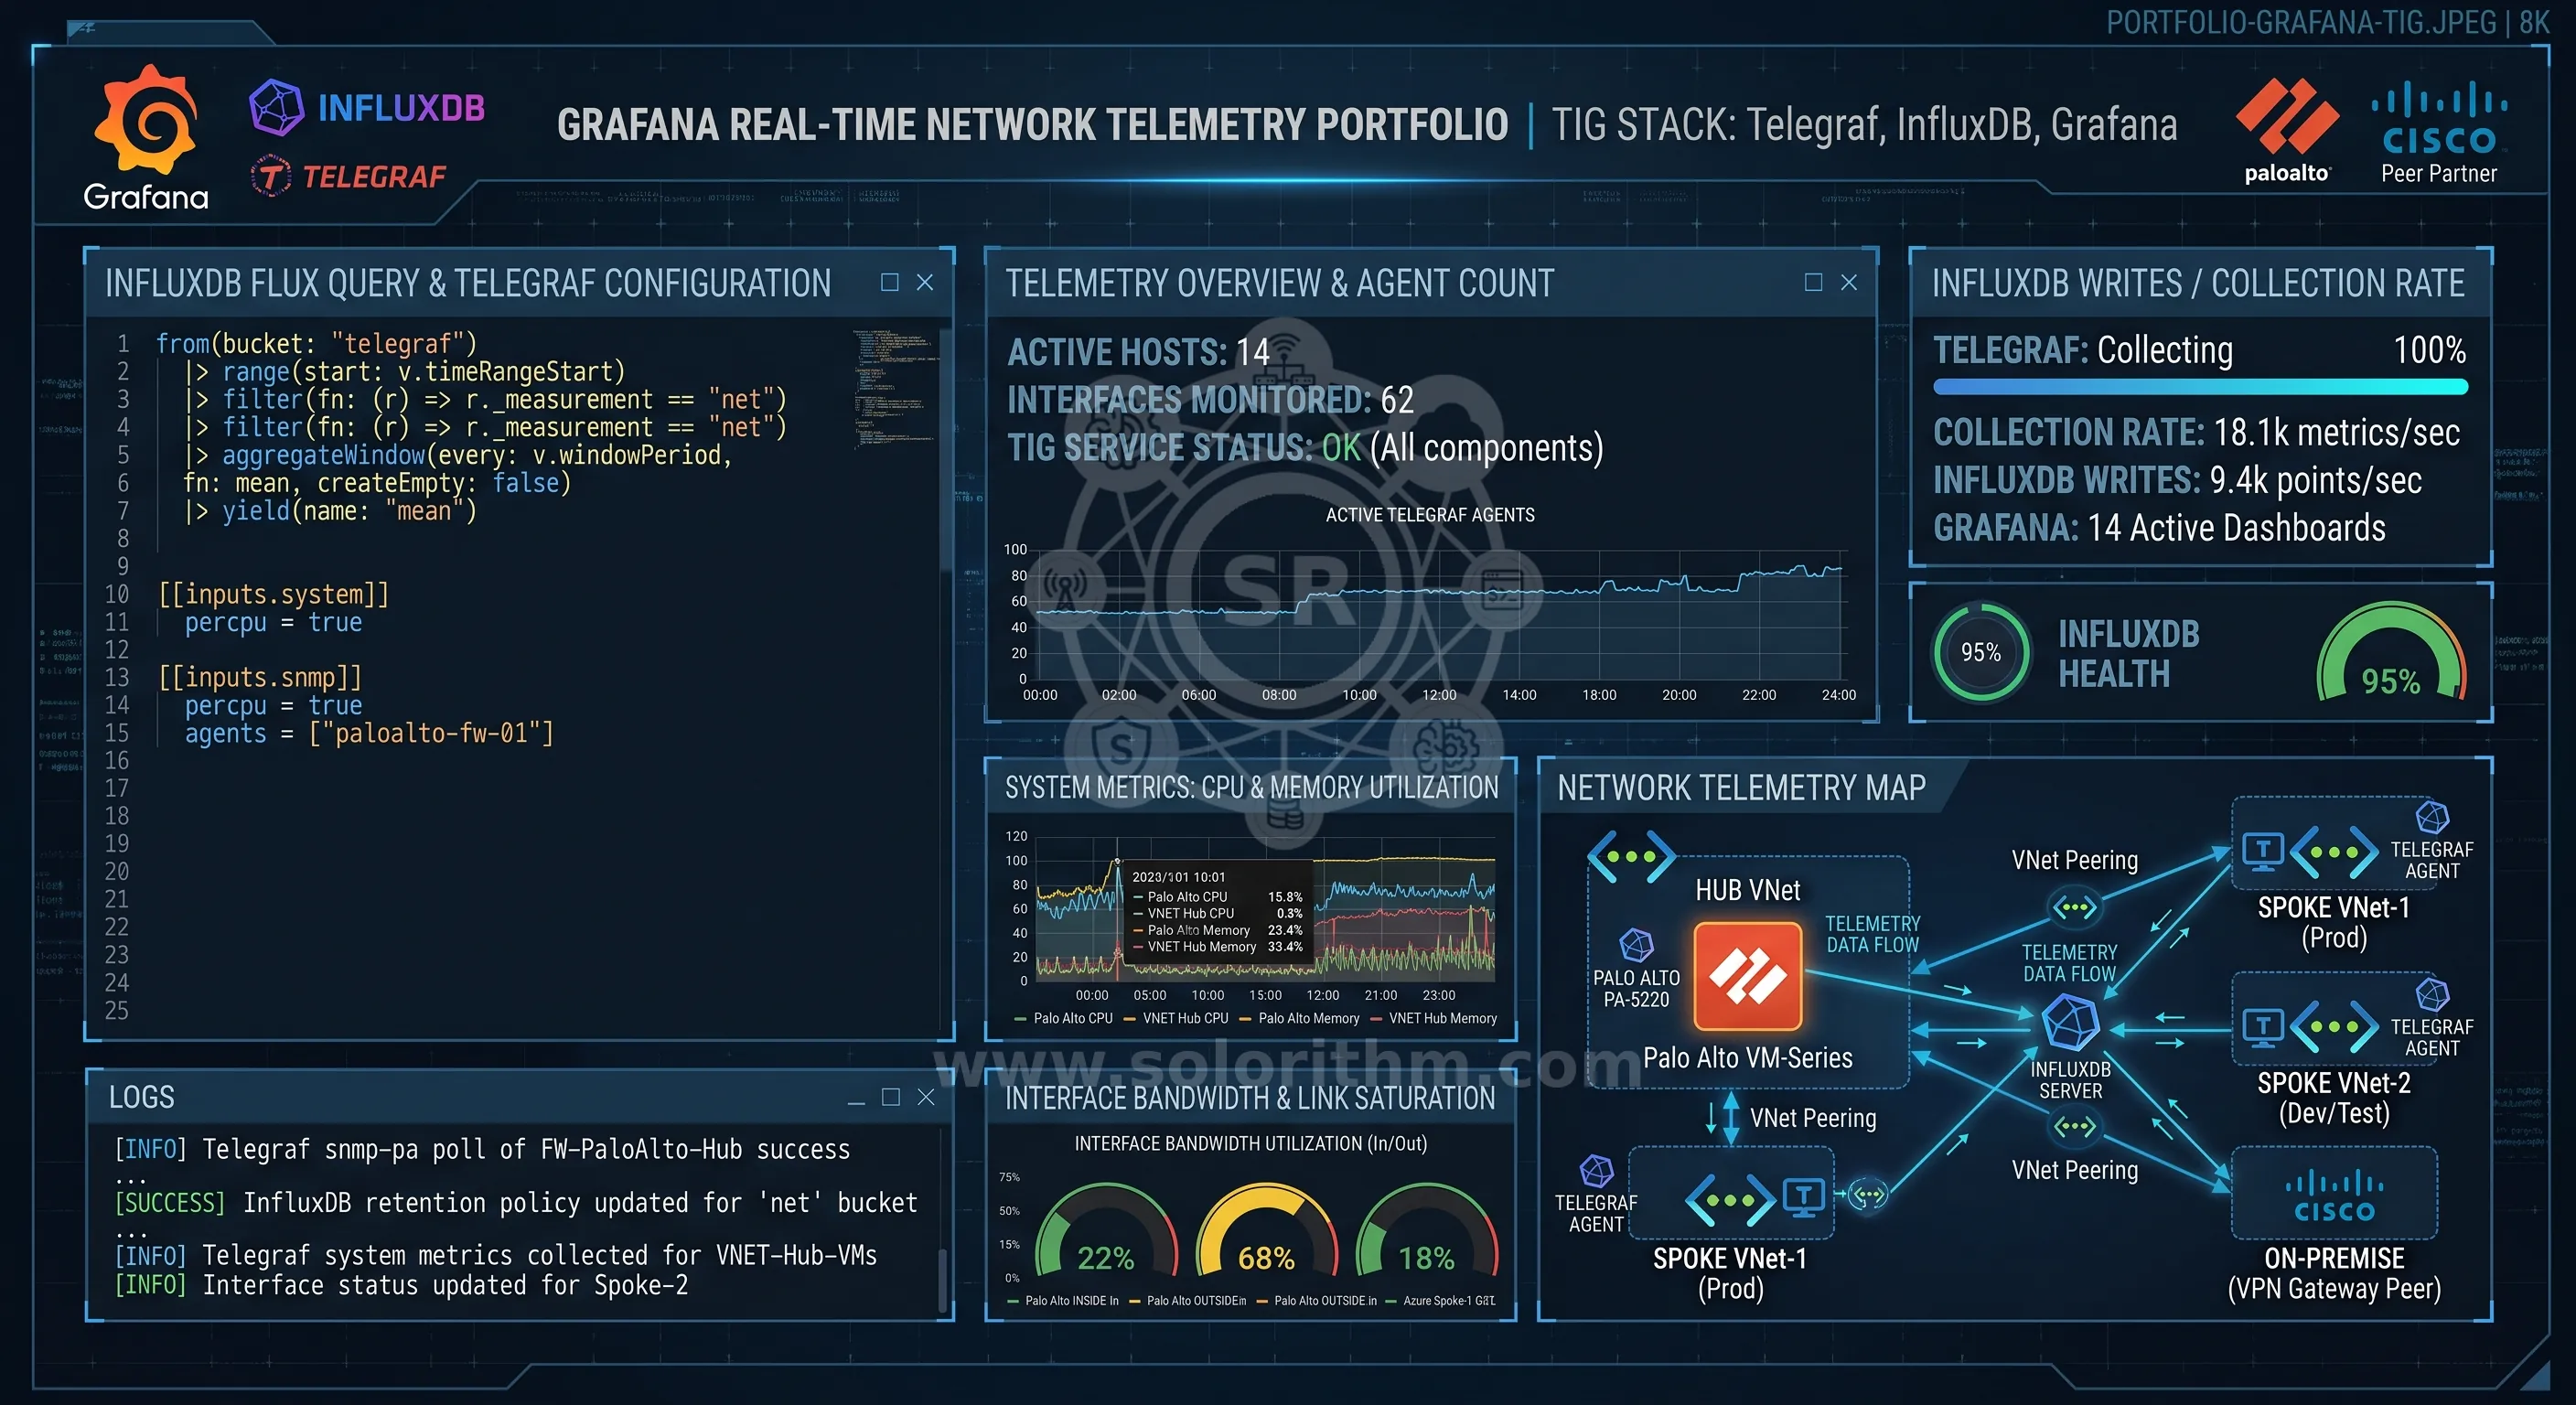
Task: Click the code minimap in Flux editor
Action: [x=895, y=390]
